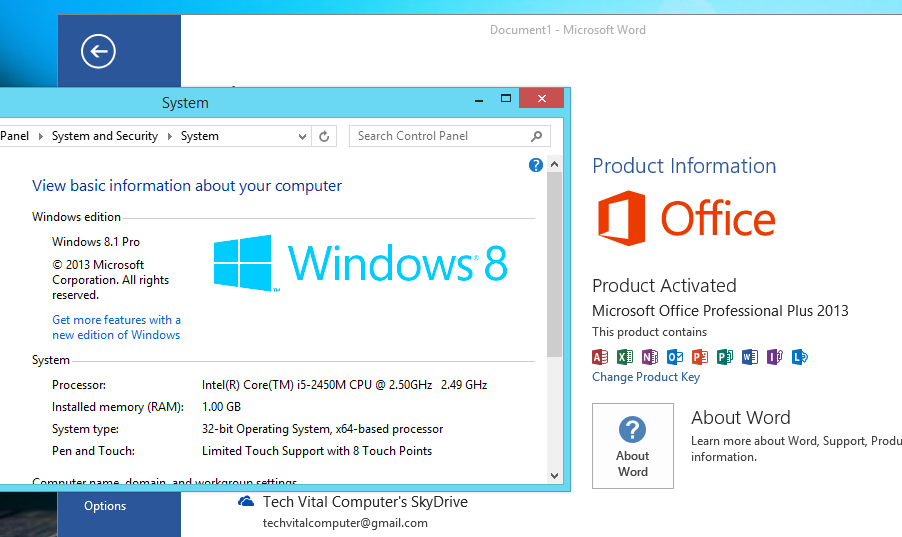
Task: Close the System window
Action: 541,98
